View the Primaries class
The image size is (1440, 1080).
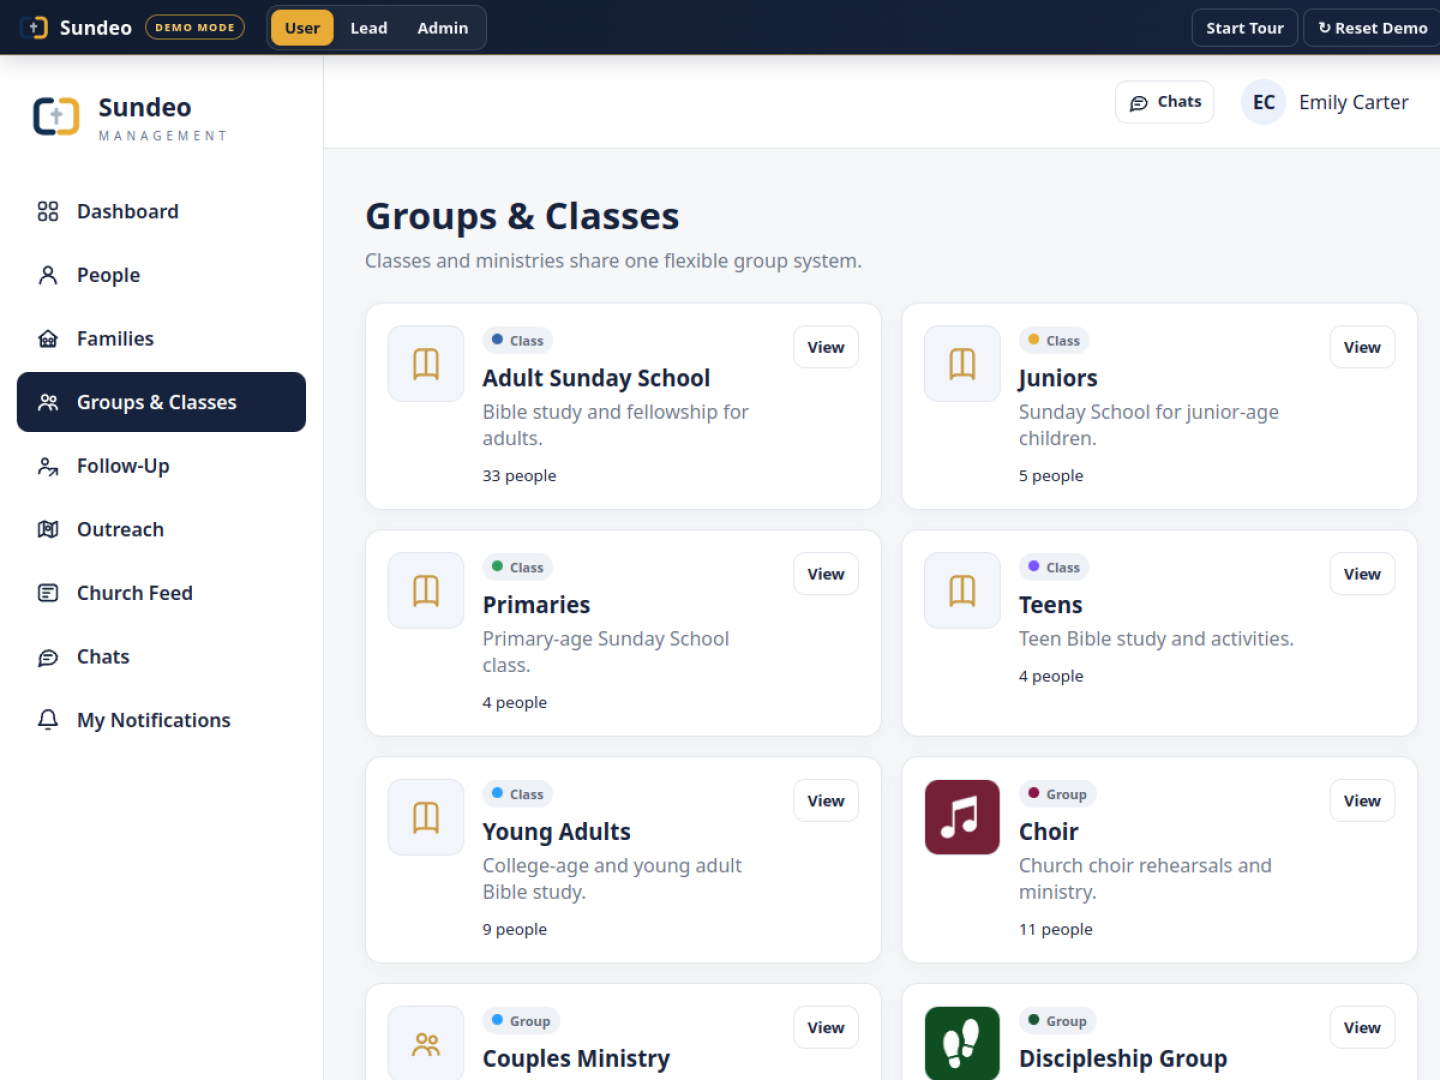(x=826, y=574)
